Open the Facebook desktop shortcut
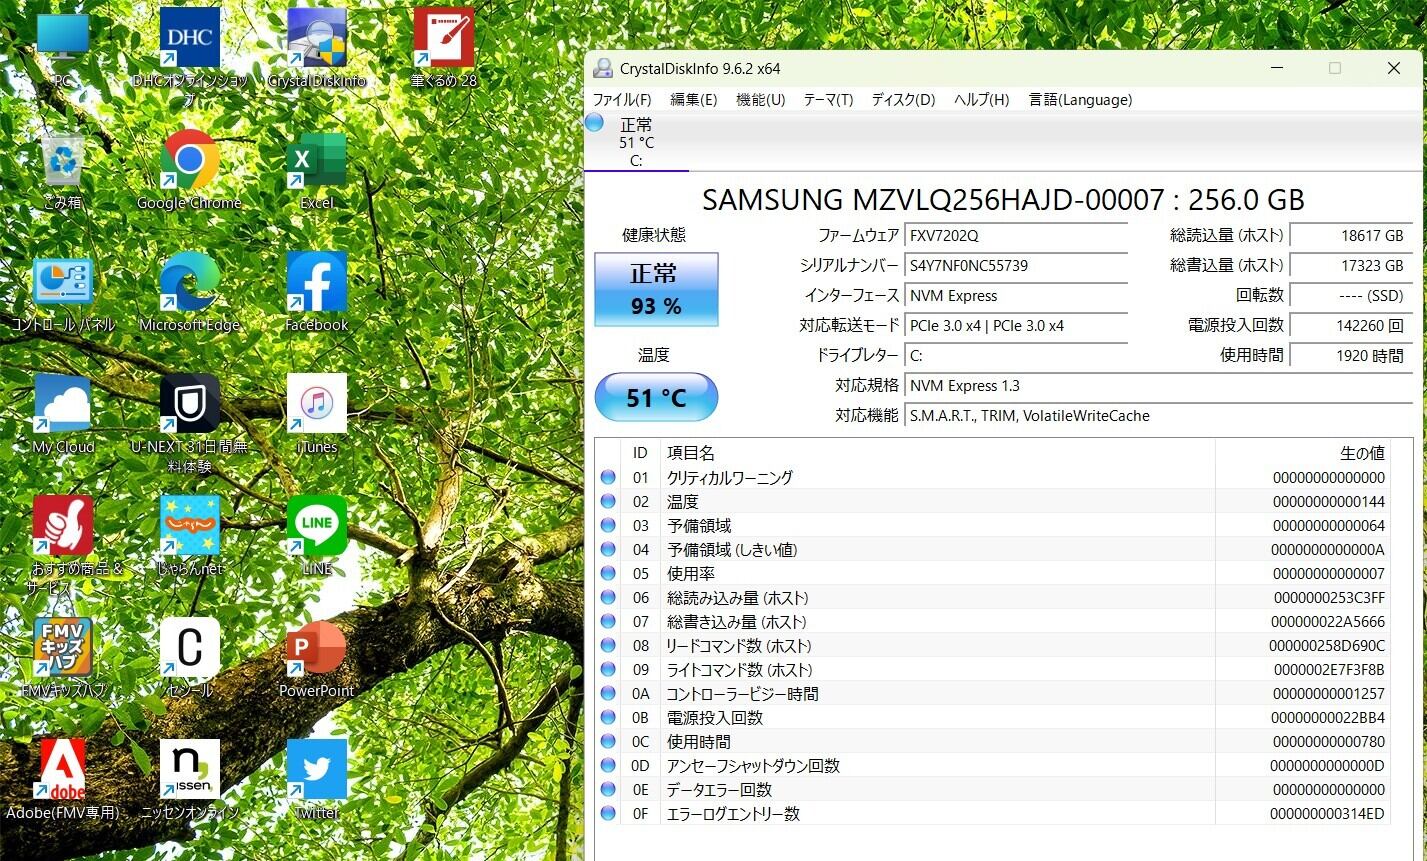This screenshot has height=861, width=1427. (316, 284)
